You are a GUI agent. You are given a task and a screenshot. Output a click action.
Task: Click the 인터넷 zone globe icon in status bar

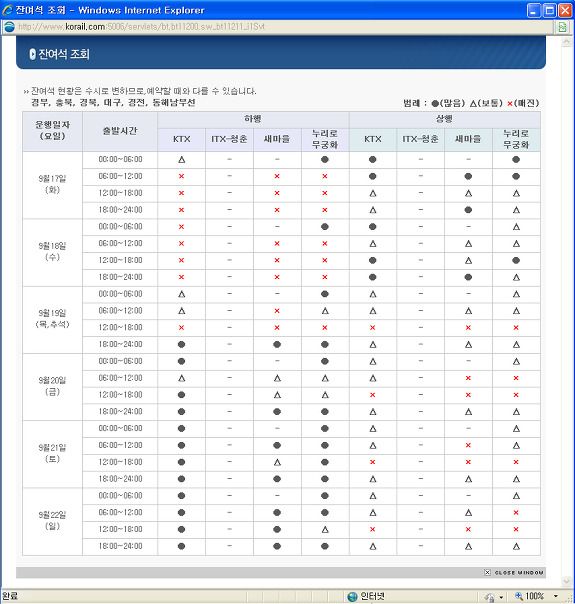click(x=352, y=597)
